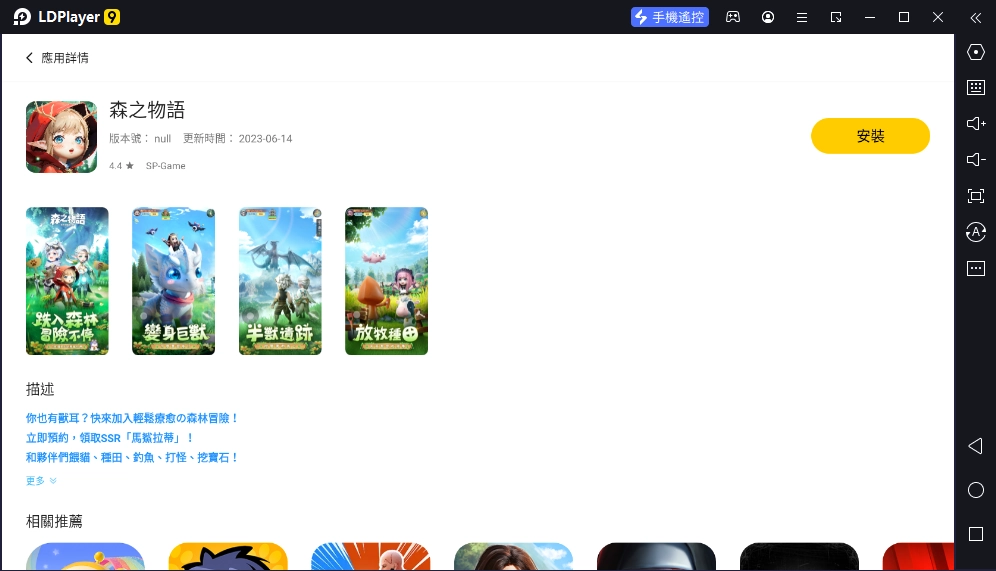The image size is (996, 571).
Task: Expand description with 更多 link
Action: (x=41, y=481)
